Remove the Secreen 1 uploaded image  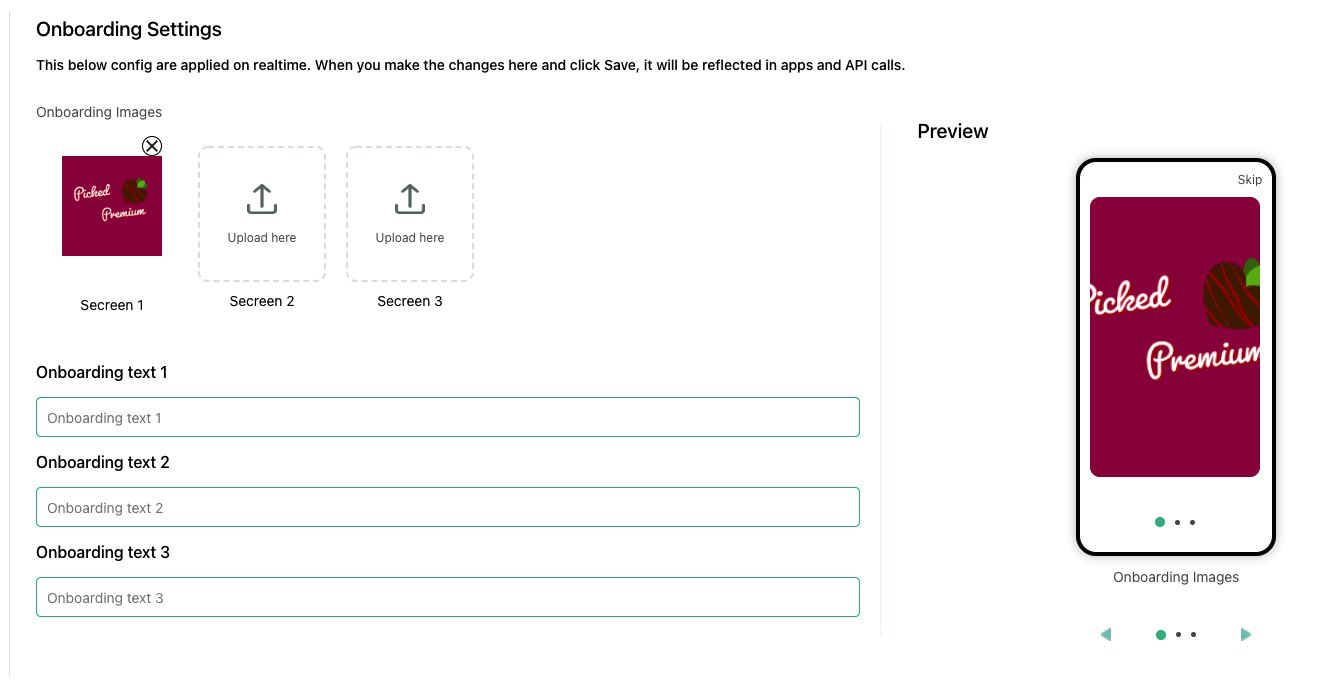click(x=152, y=146)
